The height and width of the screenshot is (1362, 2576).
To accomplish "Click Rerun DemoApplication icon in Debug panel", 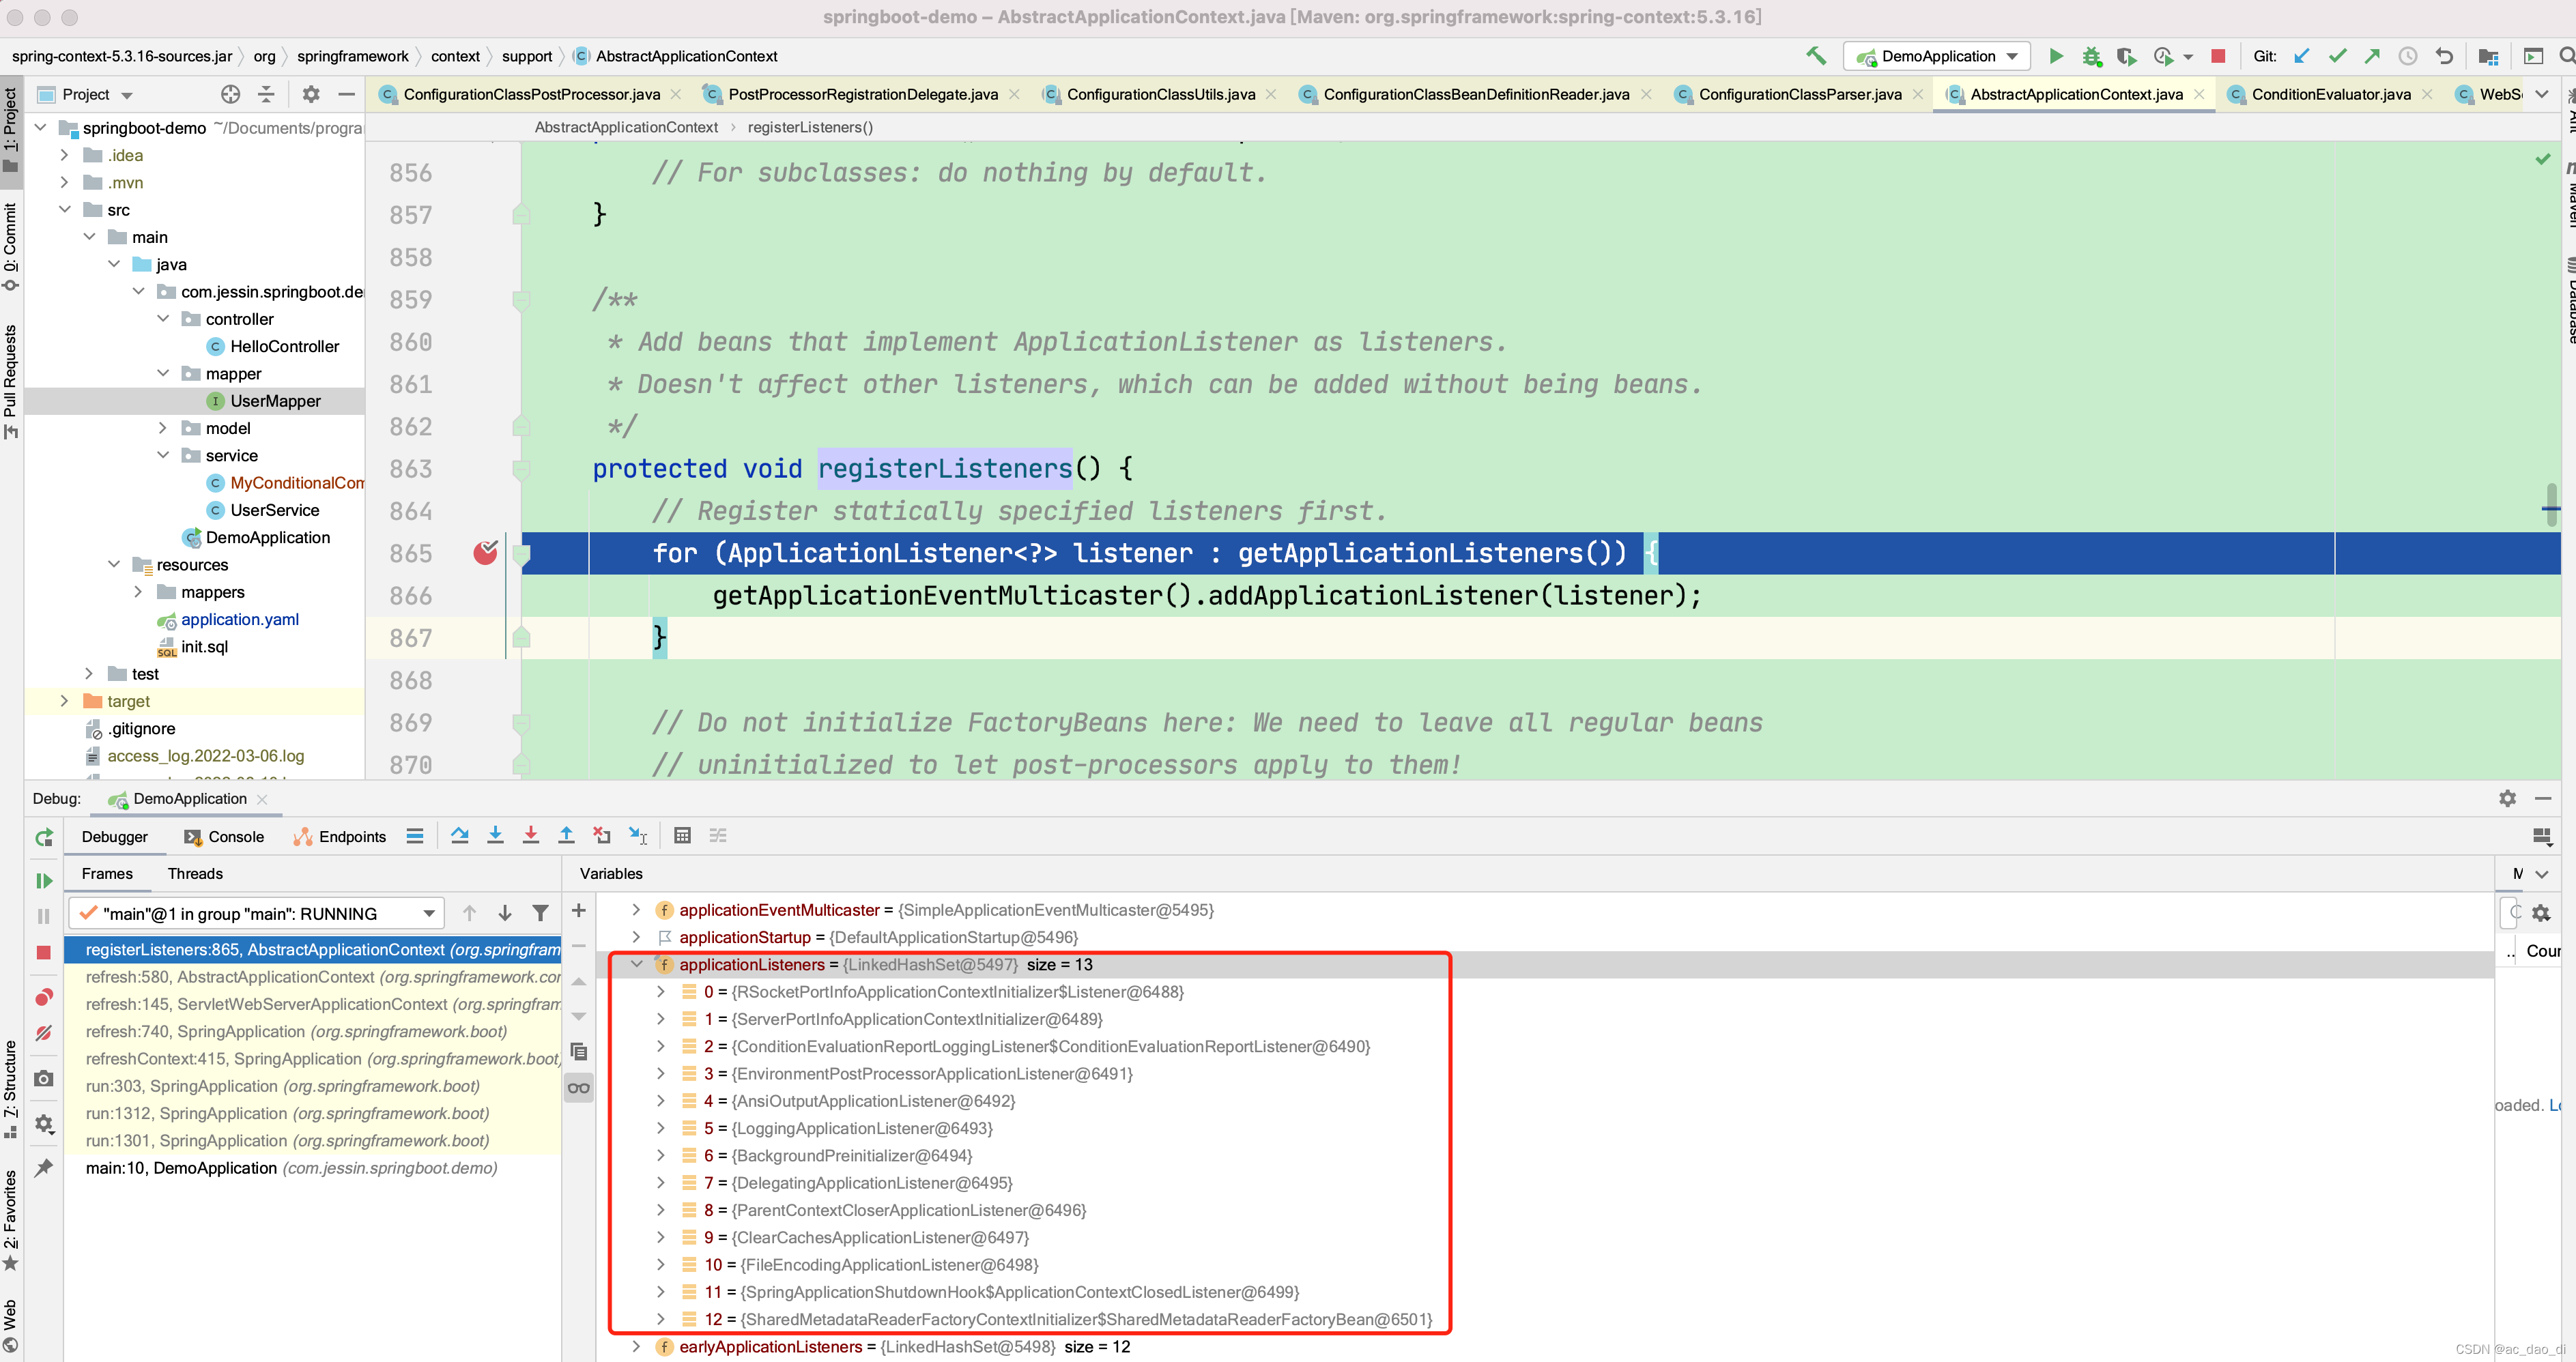I will coord(44,837).
